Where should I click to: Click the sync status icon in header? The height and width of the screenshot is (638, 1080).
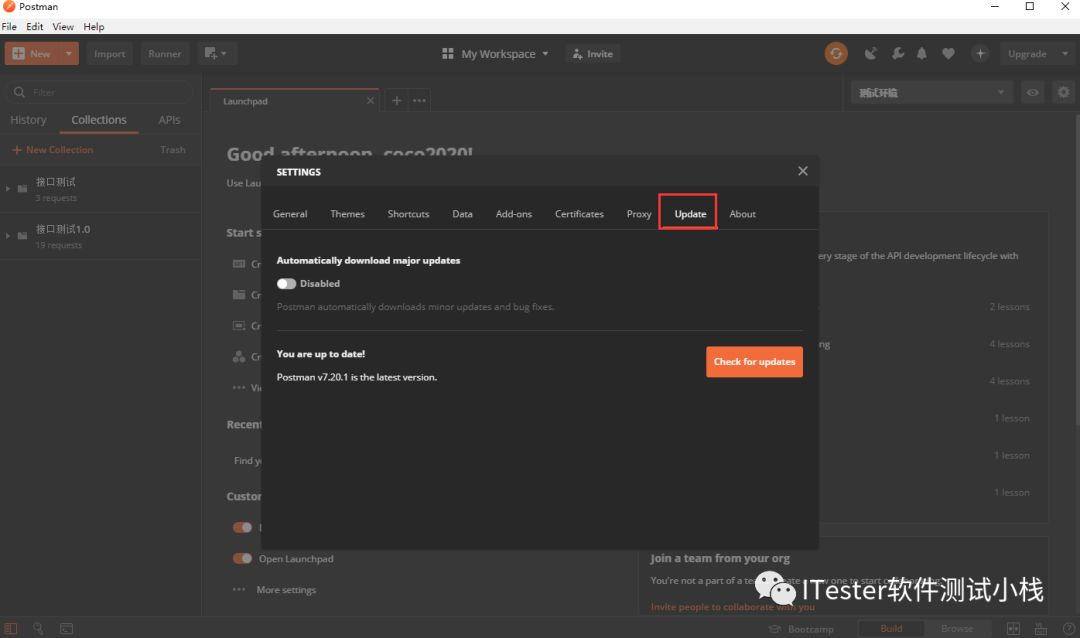836,53
